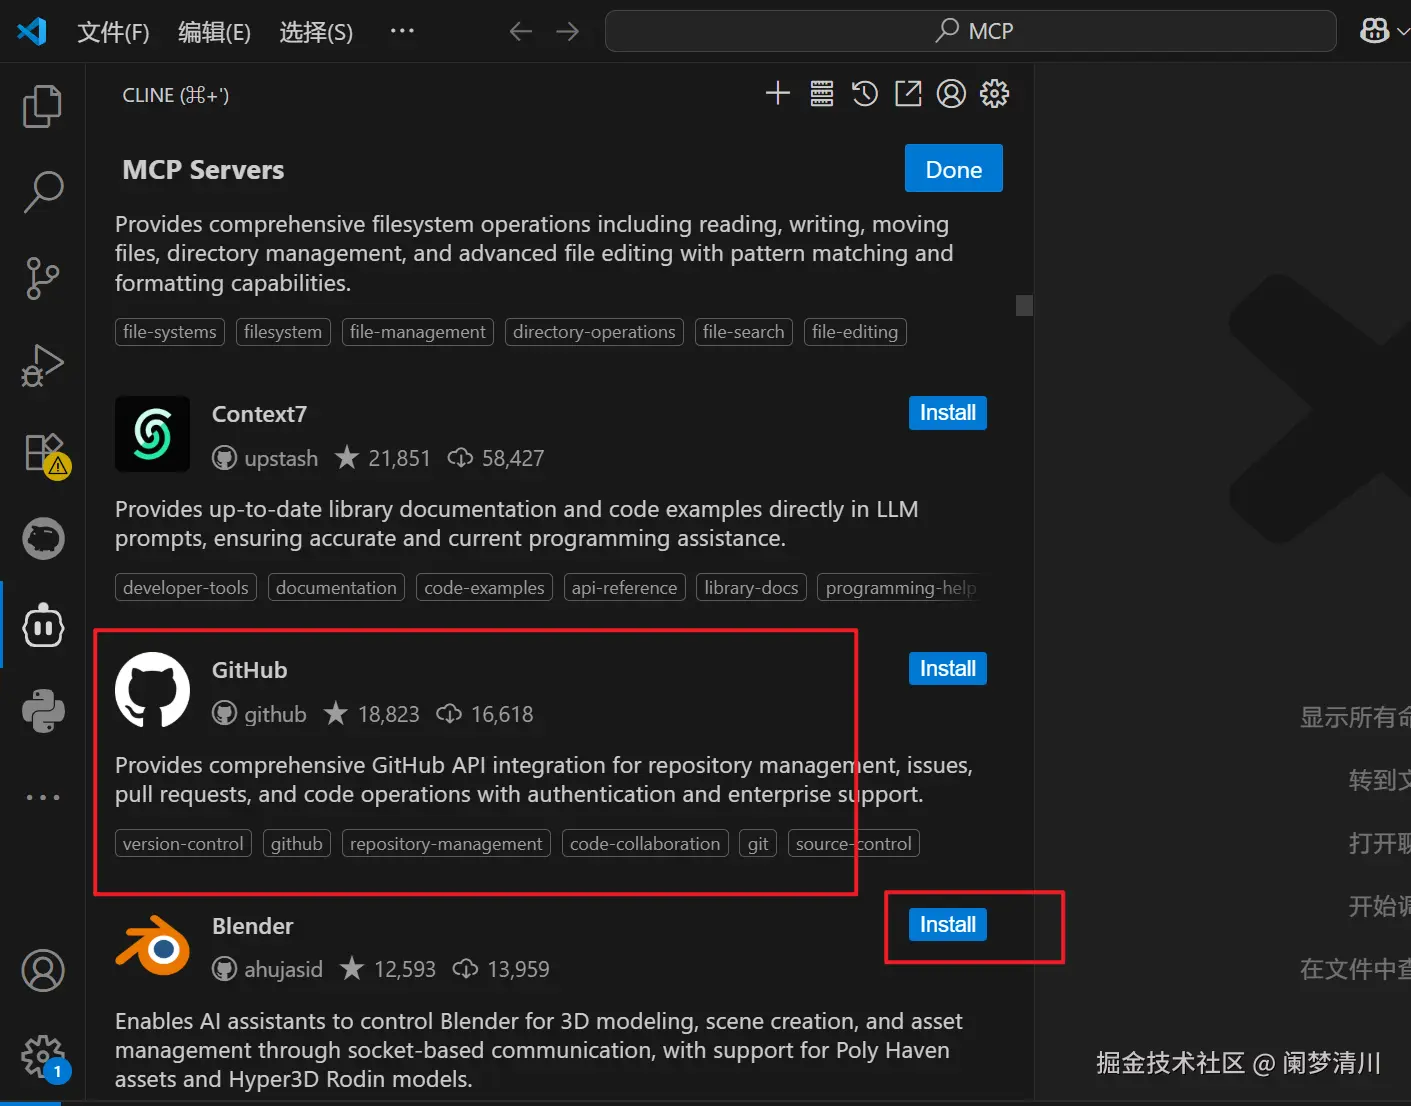The image size is (1411, 1106).
Task: Open the 选择(S) menu
Action: pos(316,32)
